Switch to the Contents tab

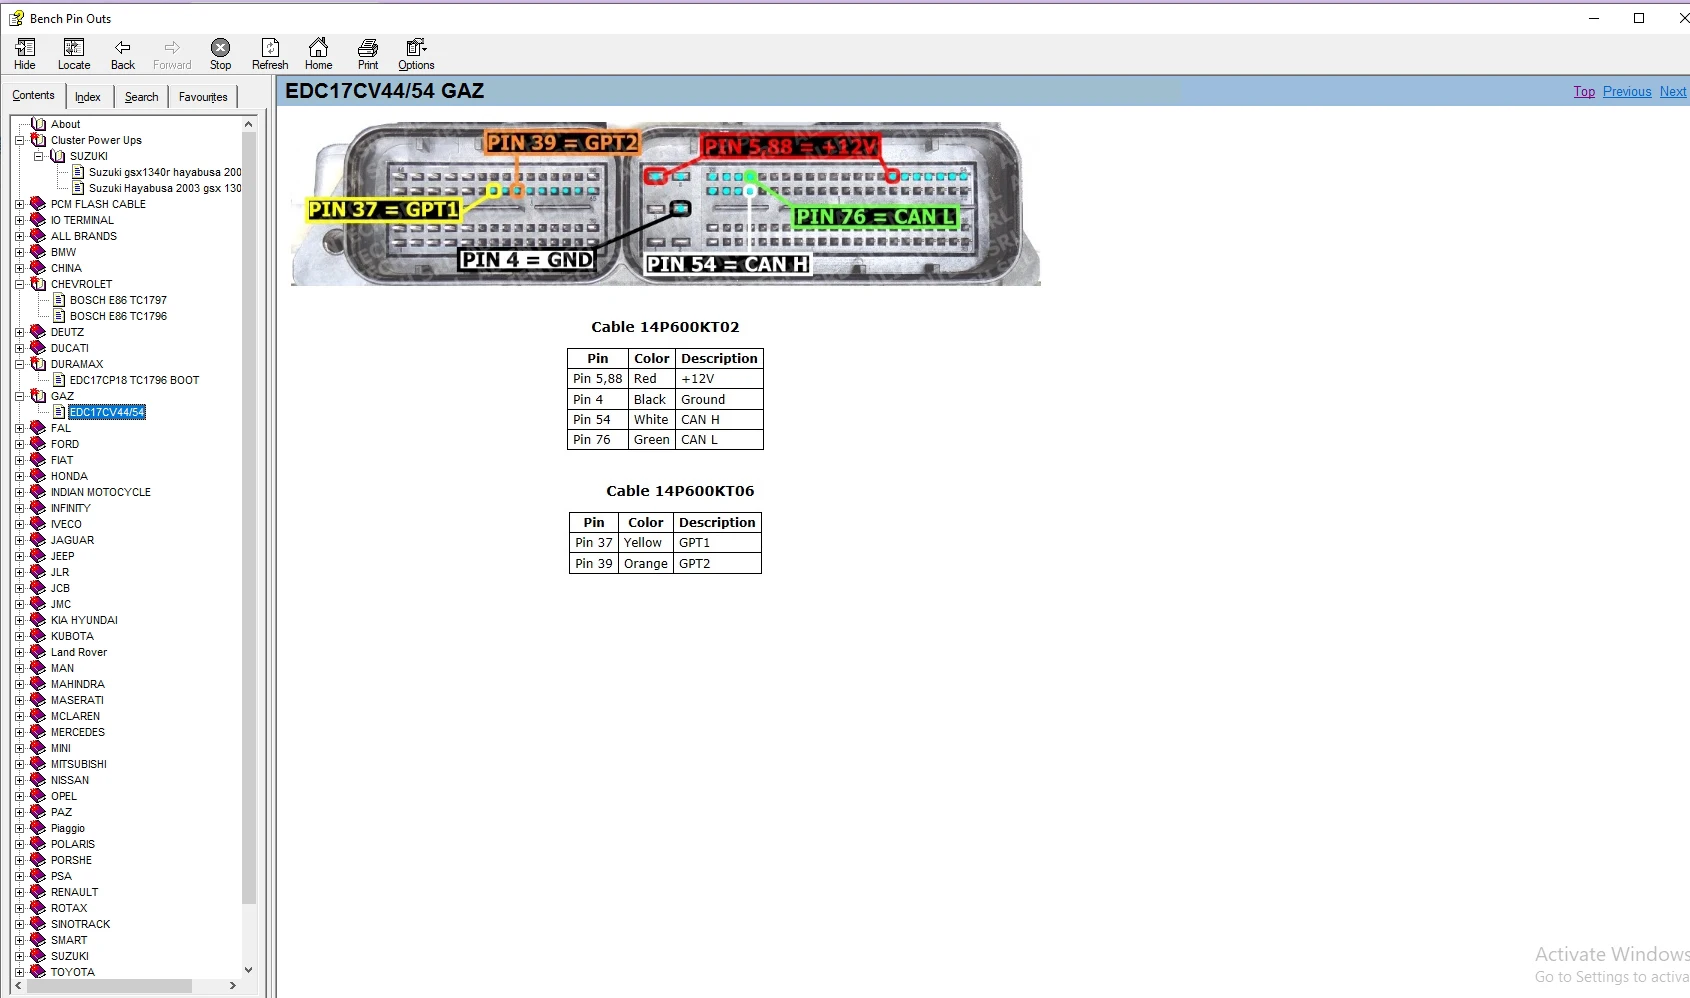pos(34,95)
